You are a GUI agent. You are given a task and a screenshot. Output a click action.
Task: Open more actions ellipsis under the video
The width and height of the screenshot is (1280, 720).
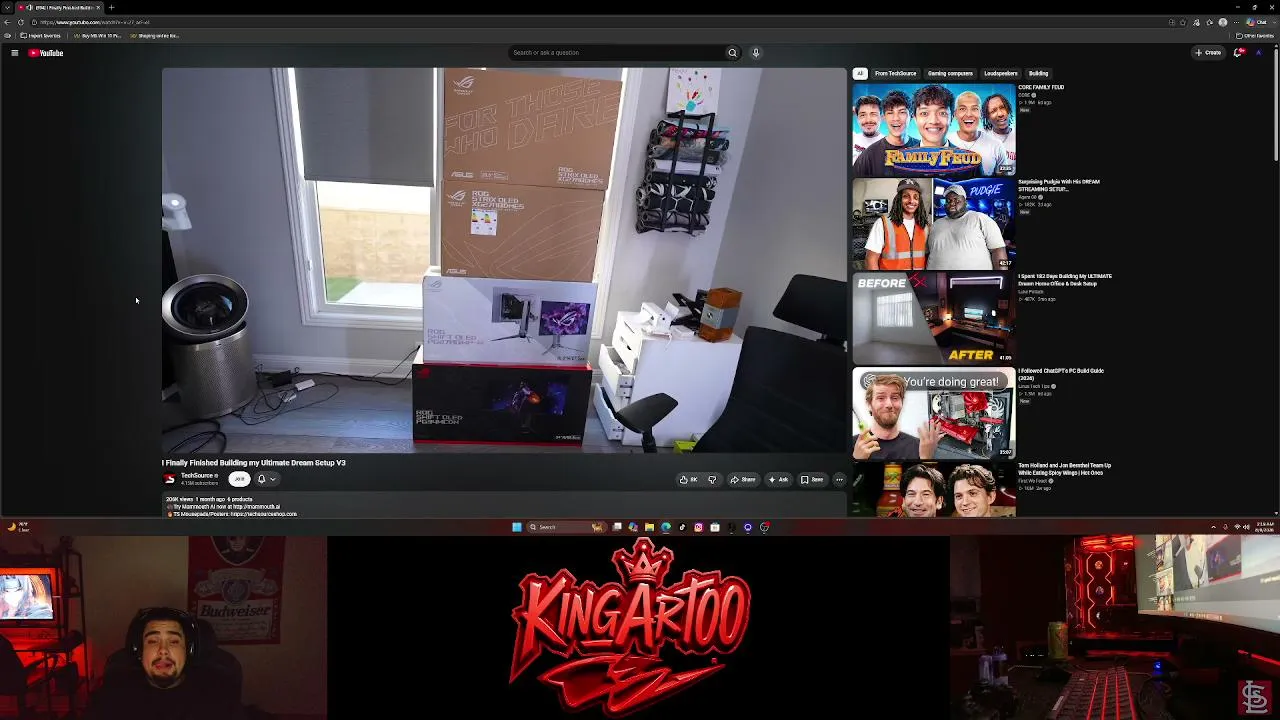839,479
